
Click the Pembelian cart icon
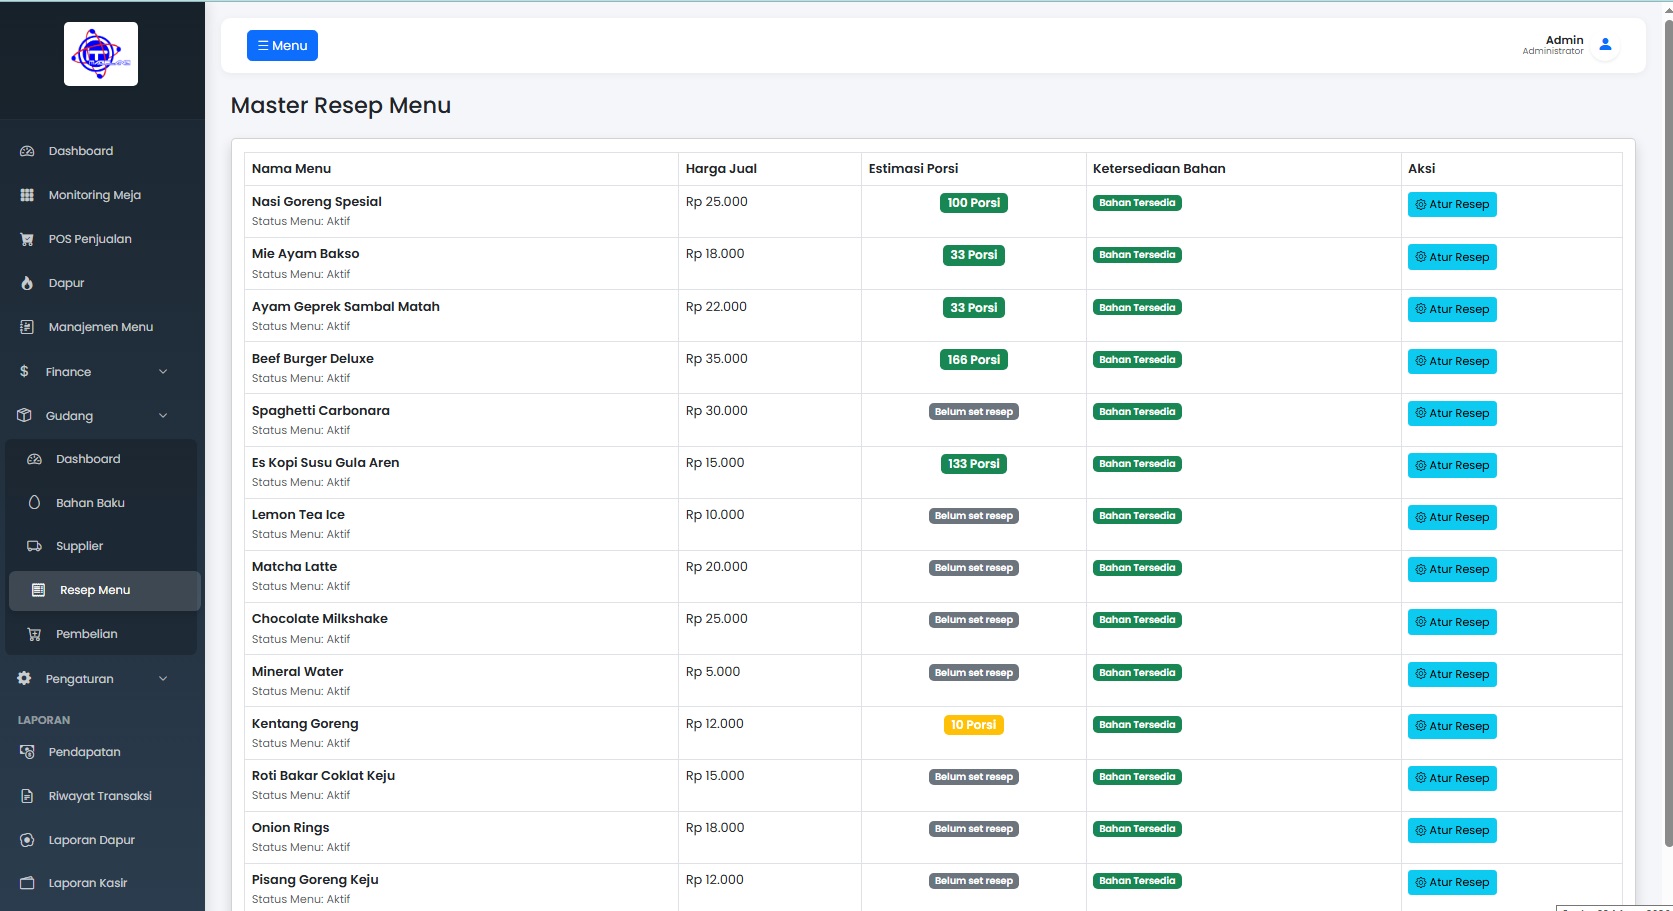click(x=34, y=634)
